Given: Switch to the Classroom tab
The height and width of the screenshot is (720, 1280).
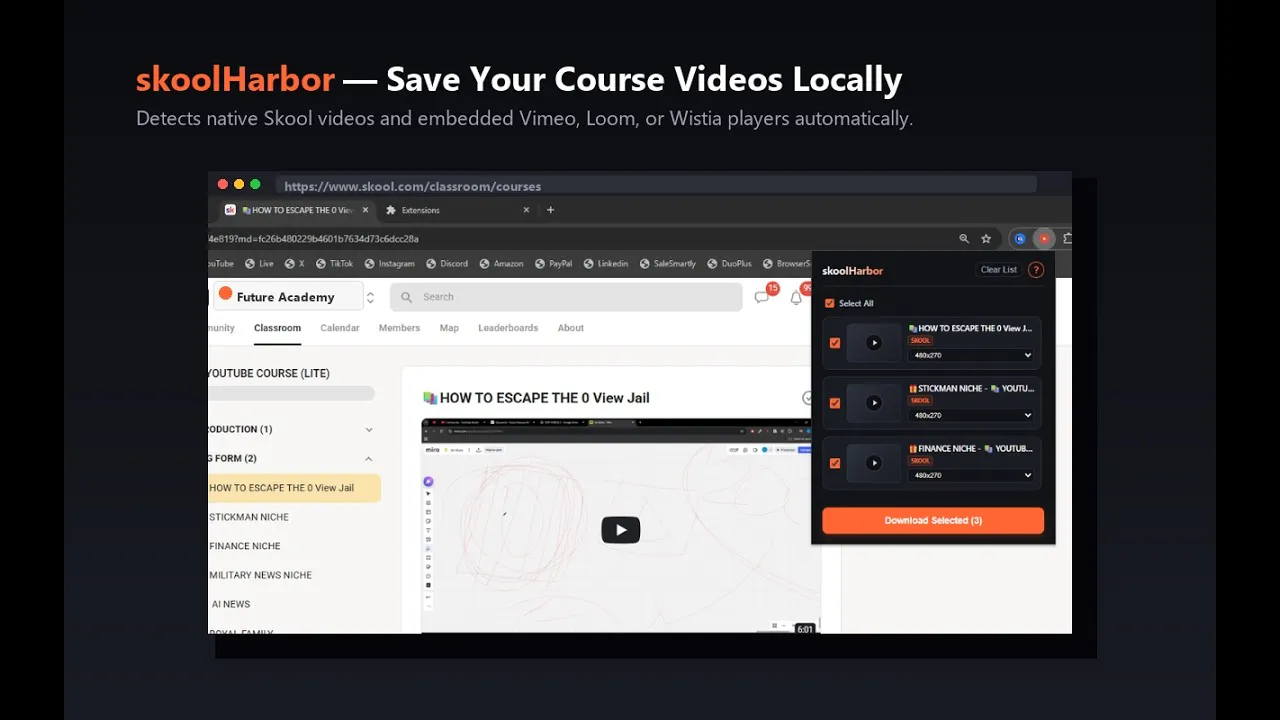Looking at the screenshot, I should 277,328.
